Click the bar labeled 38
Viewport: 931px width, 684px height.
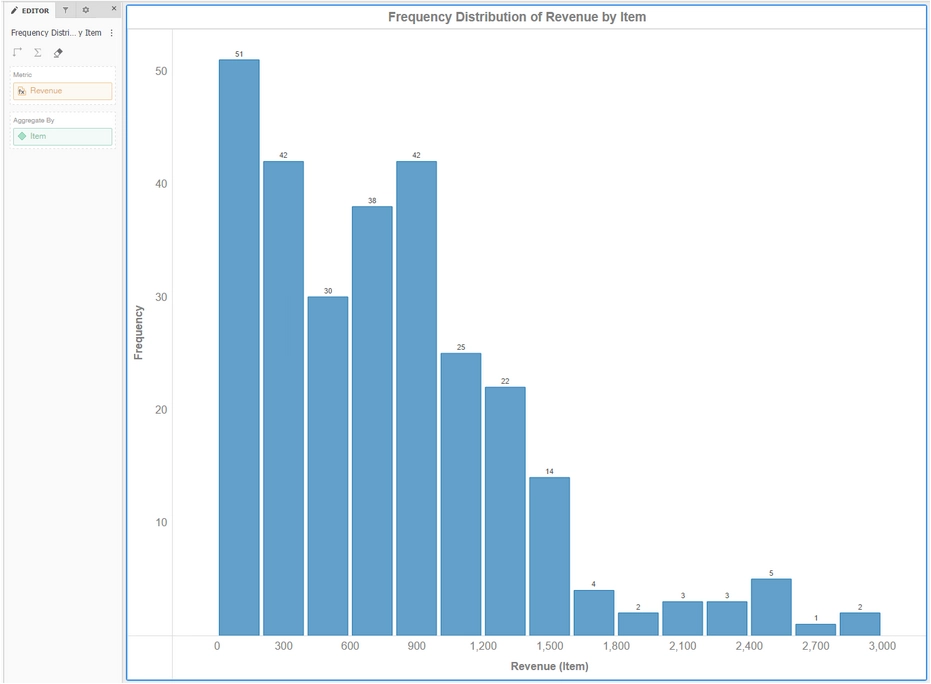[372, 420]
